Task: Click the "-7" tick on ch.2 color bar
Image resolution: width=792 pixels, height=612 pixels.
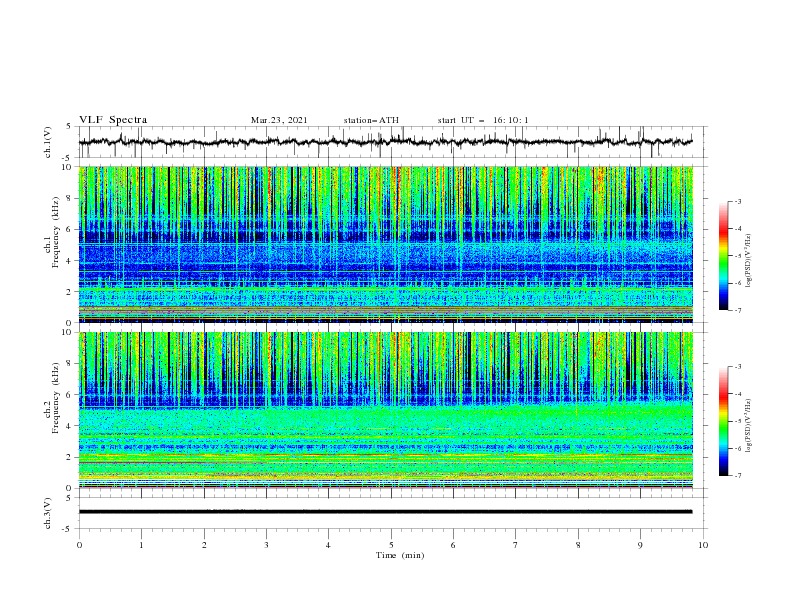Action: pyautogui.click(x=738, y=476)
